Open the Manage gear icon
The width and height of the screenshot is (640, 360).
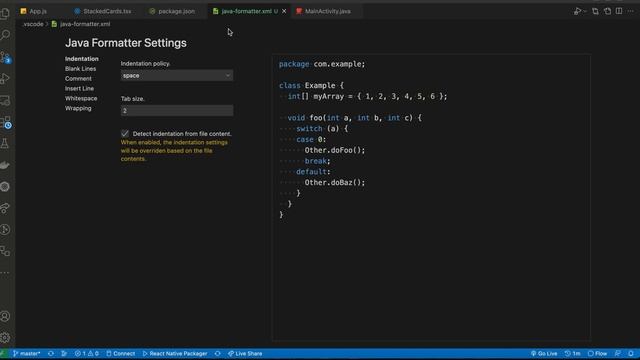5,338
